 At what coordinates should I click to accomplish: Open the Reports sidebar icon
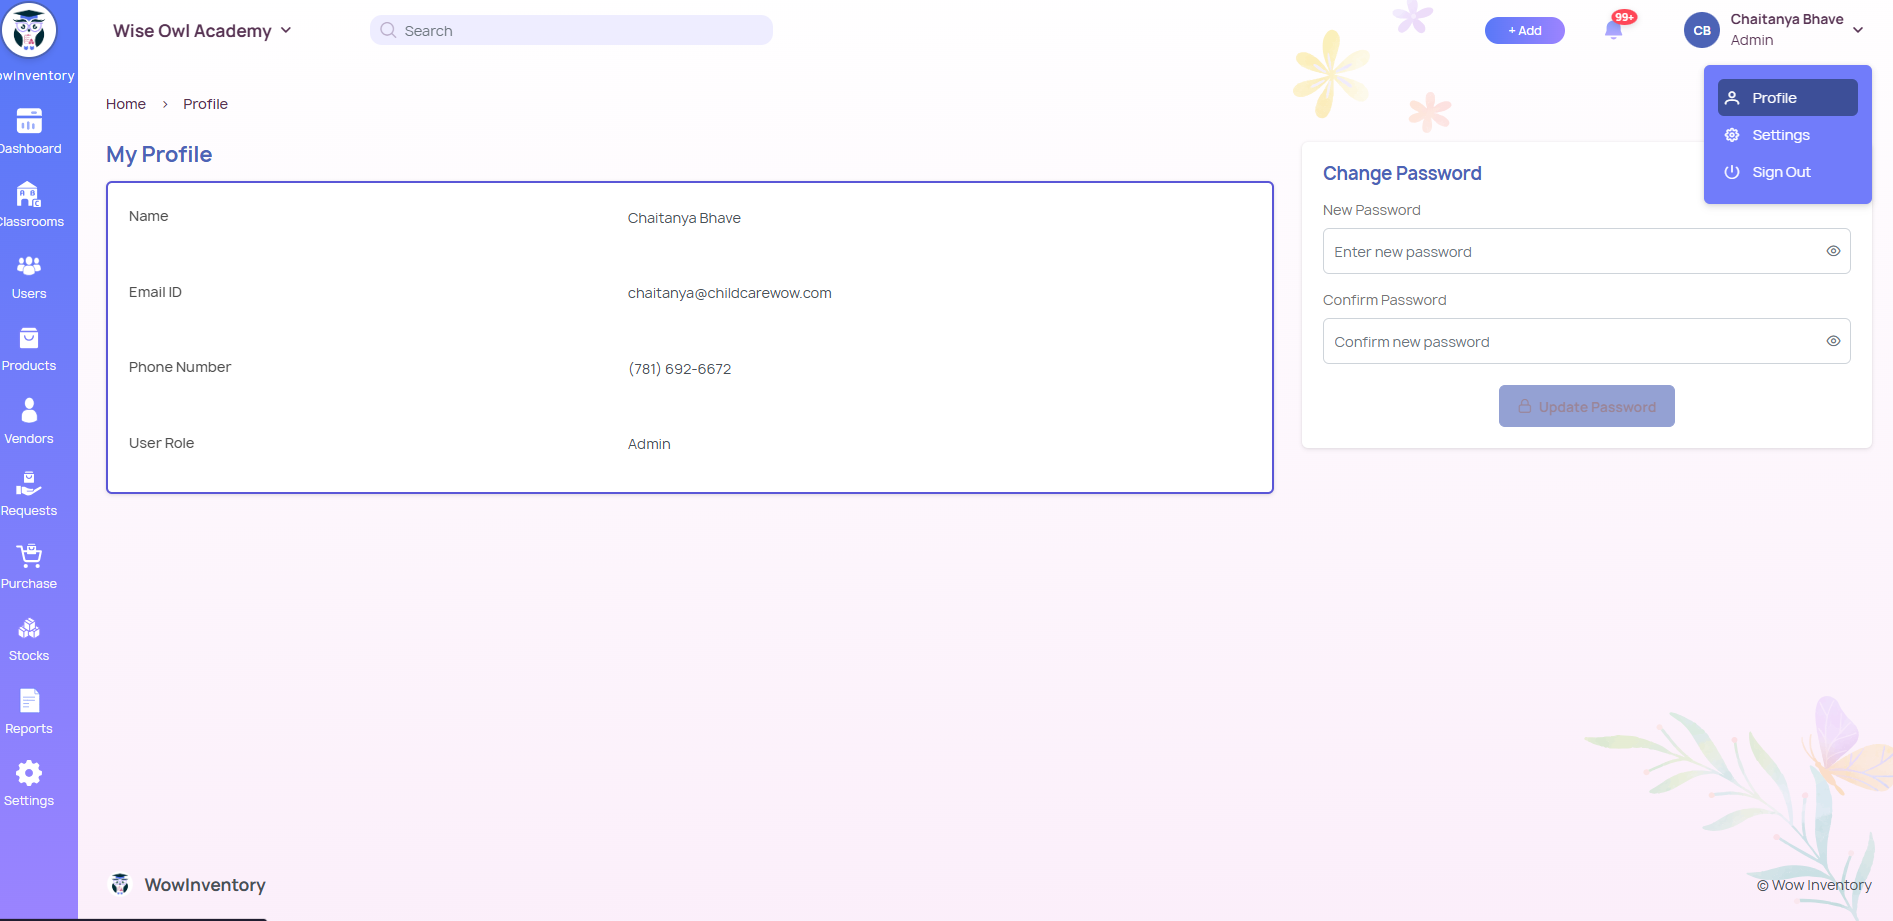tap(29, 701)
